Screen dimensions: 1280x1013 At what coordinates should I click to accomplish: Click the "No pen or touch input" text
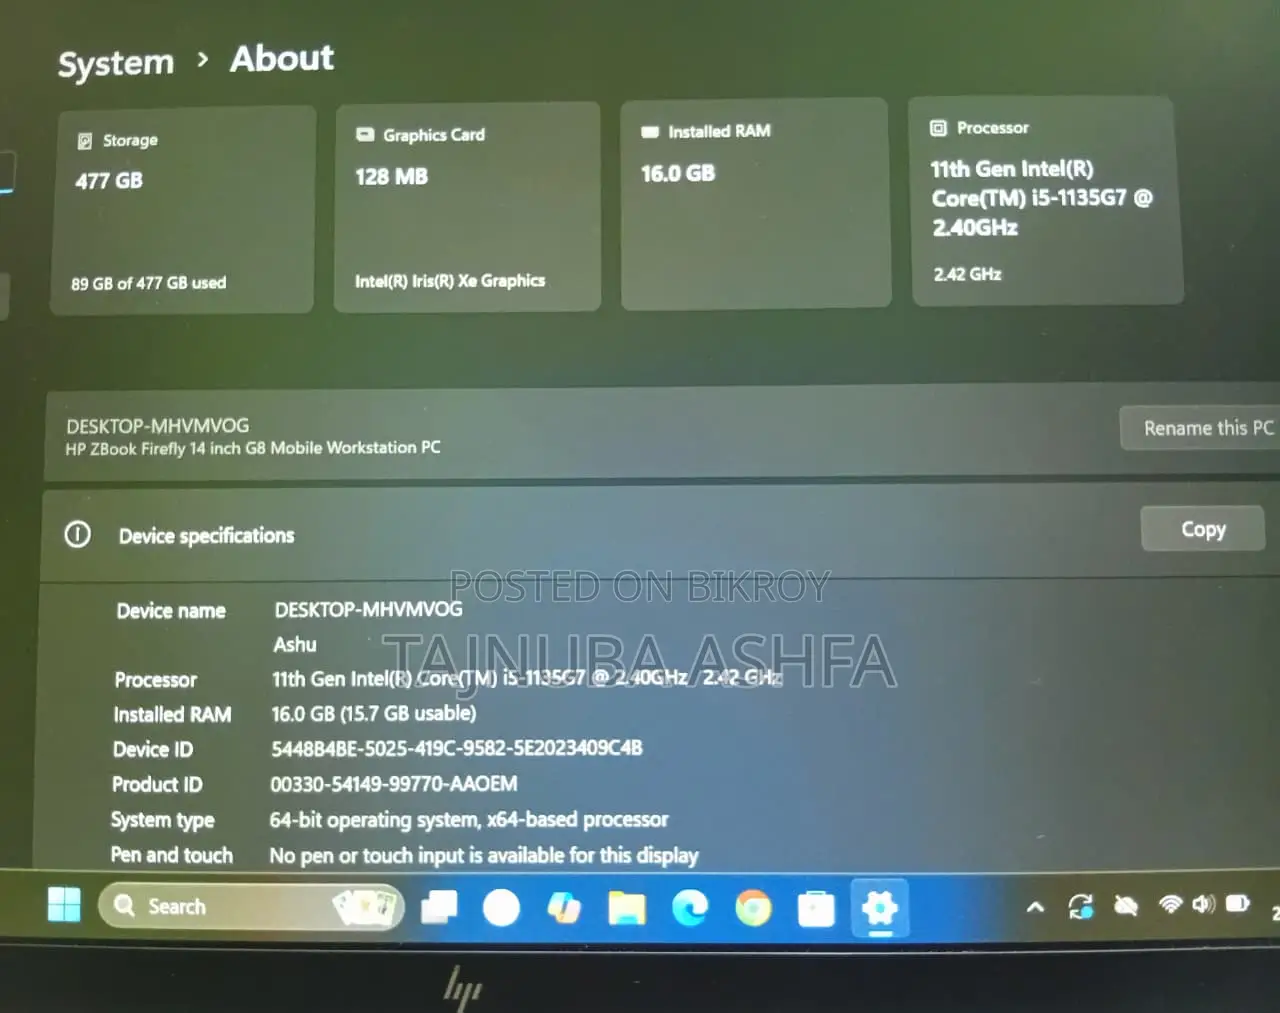pos(484,856)
